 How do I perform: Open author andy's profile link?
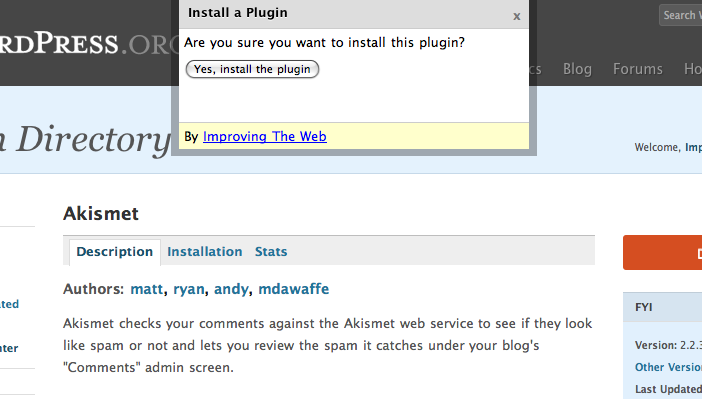[231, 289]
